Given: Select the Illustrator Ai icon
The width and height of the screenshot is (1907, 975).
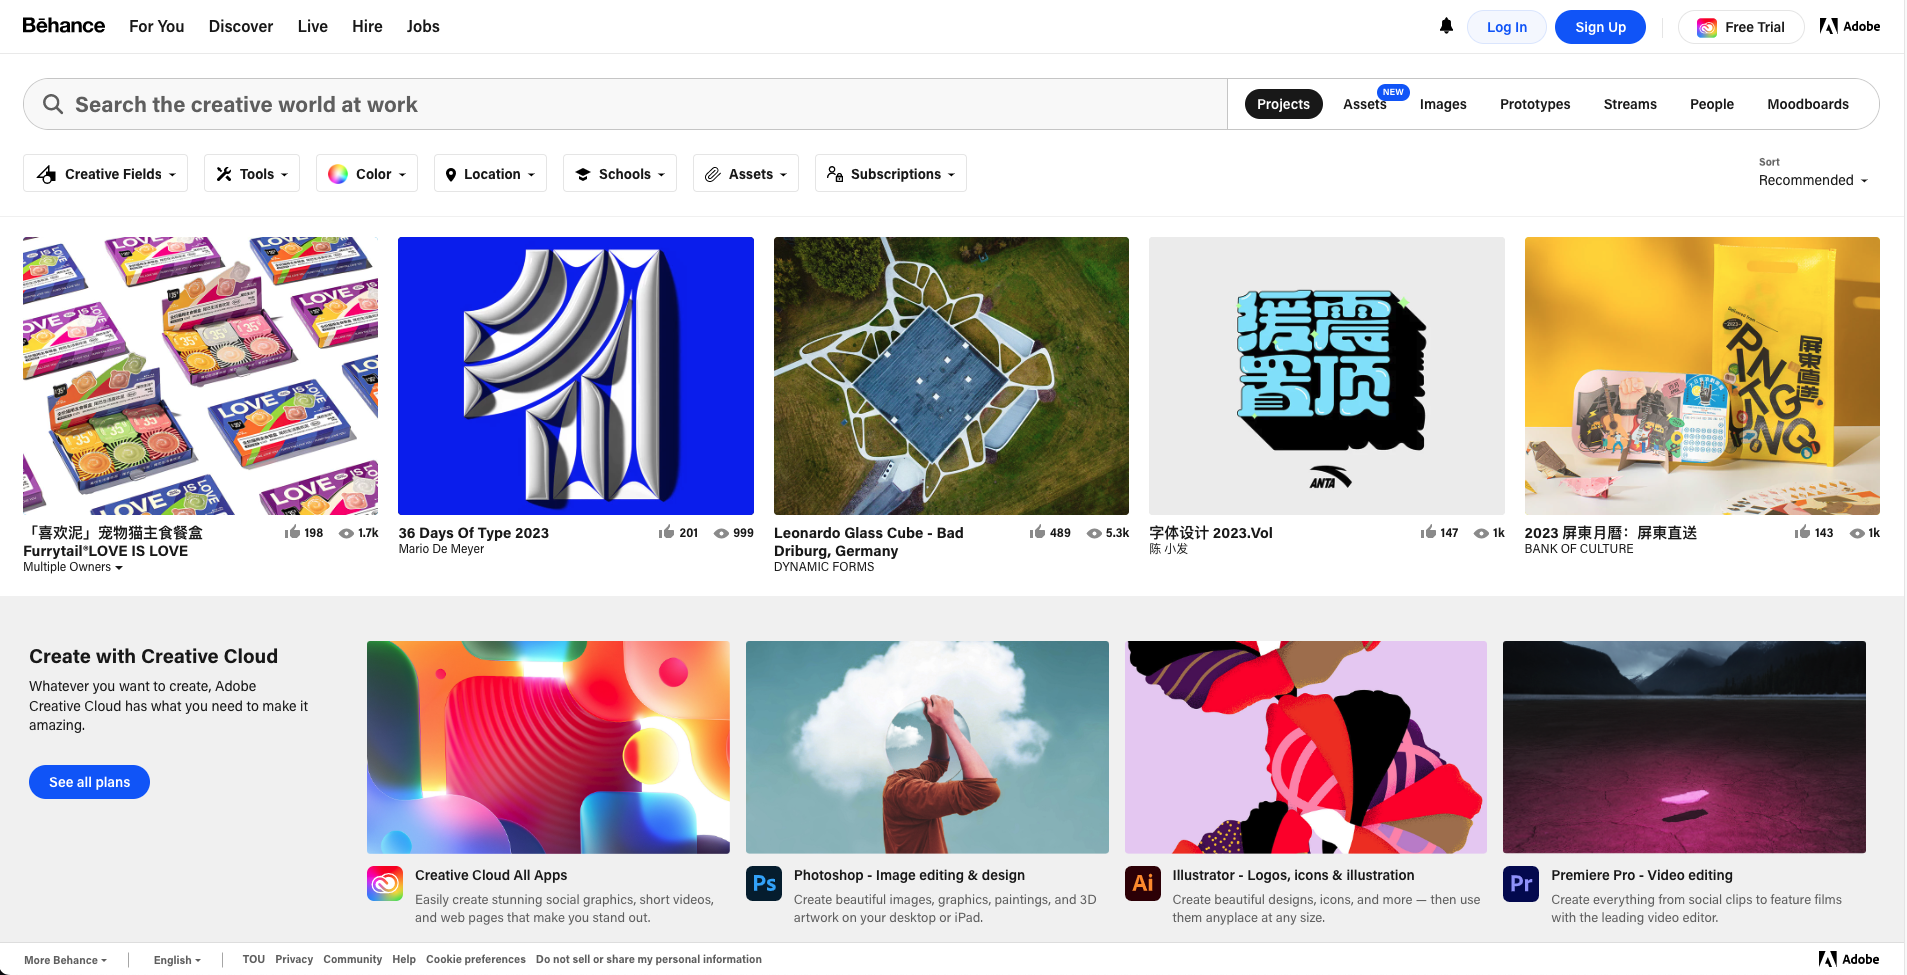Looking at the screenshot, I should pos(1142,883).
